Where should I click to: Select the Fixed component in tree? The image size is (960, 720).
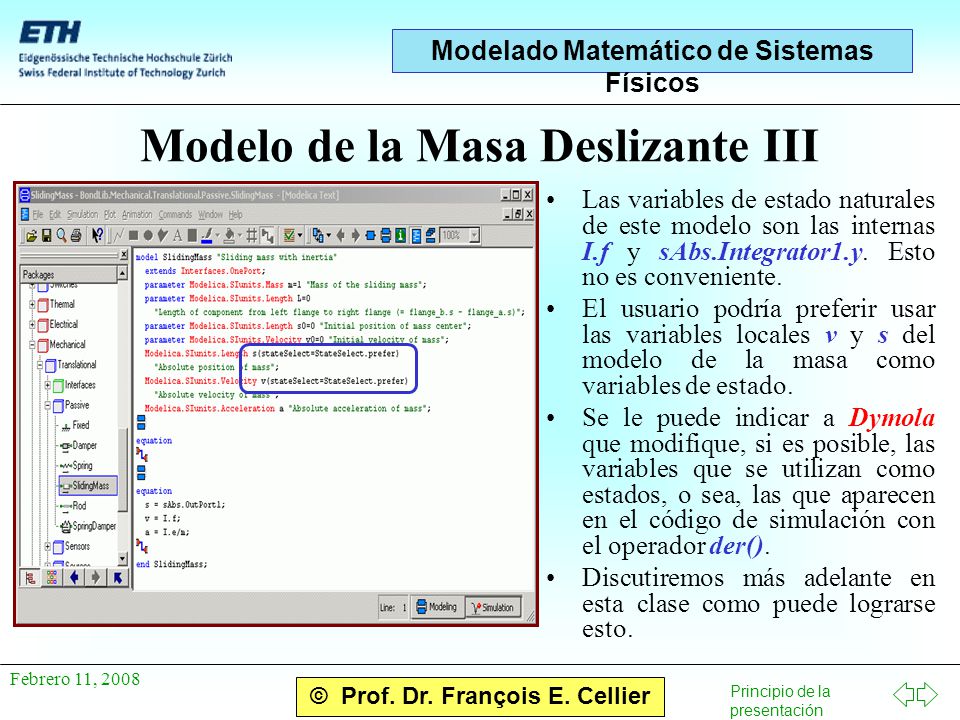tap(75, 425)
